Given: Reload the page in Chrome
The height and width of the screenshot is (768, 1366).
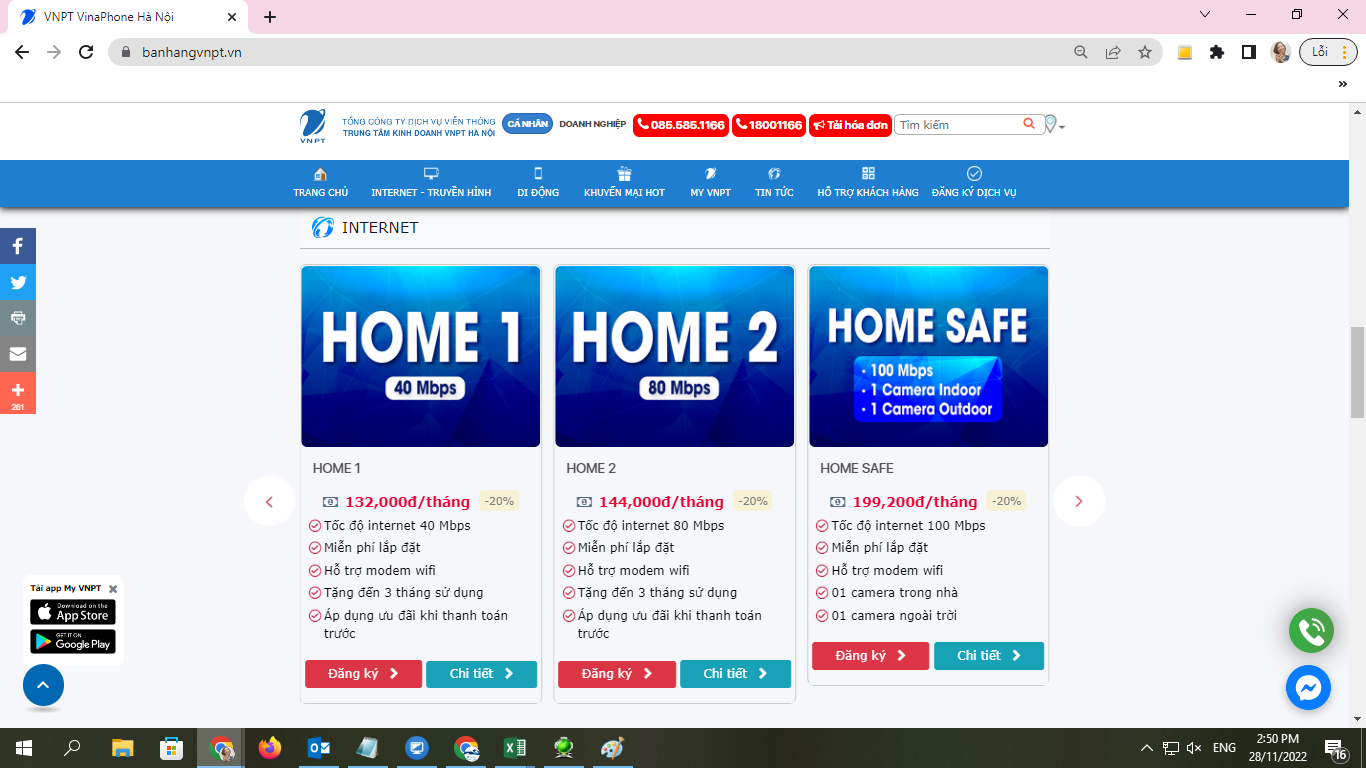Looking at the screenshot, I should coord(86,52).
